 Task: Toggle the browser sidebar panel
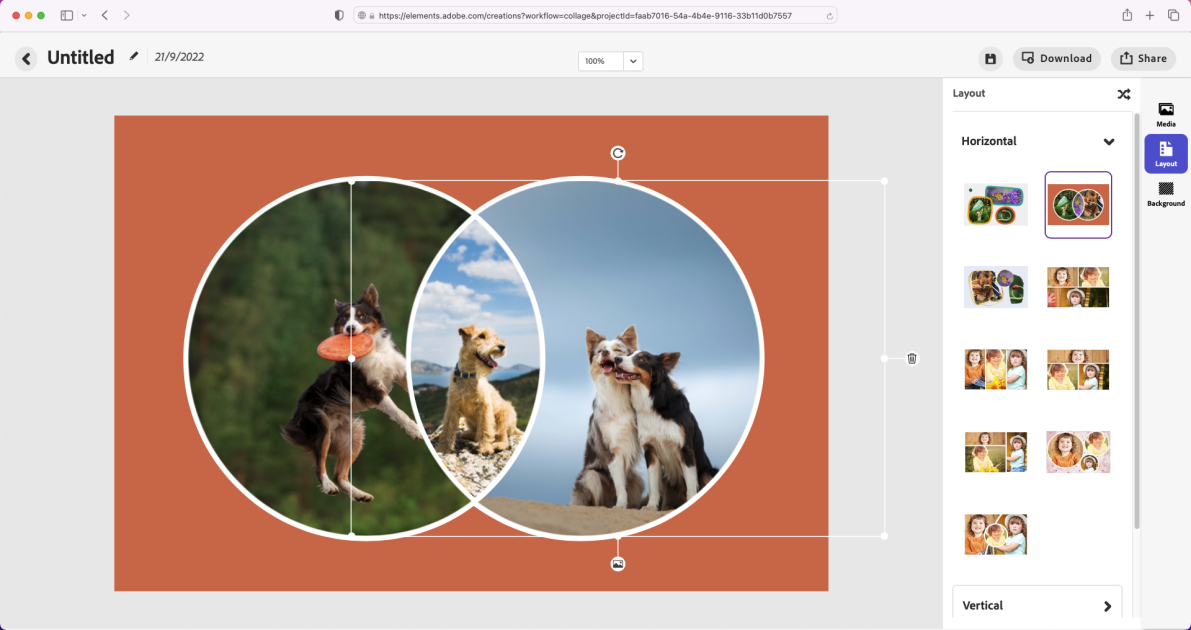click(x=66, y=15)
